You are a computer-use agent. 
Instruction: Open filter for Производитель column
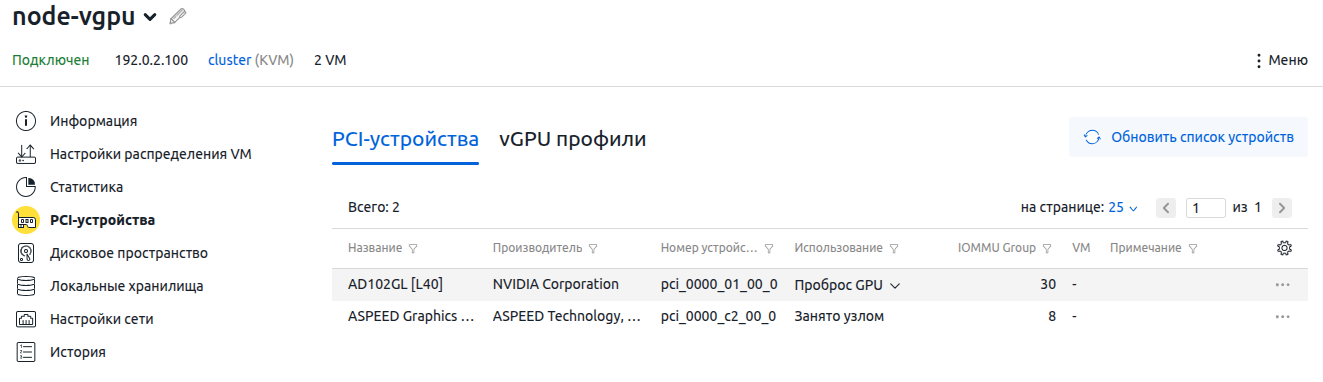point(593,248)
